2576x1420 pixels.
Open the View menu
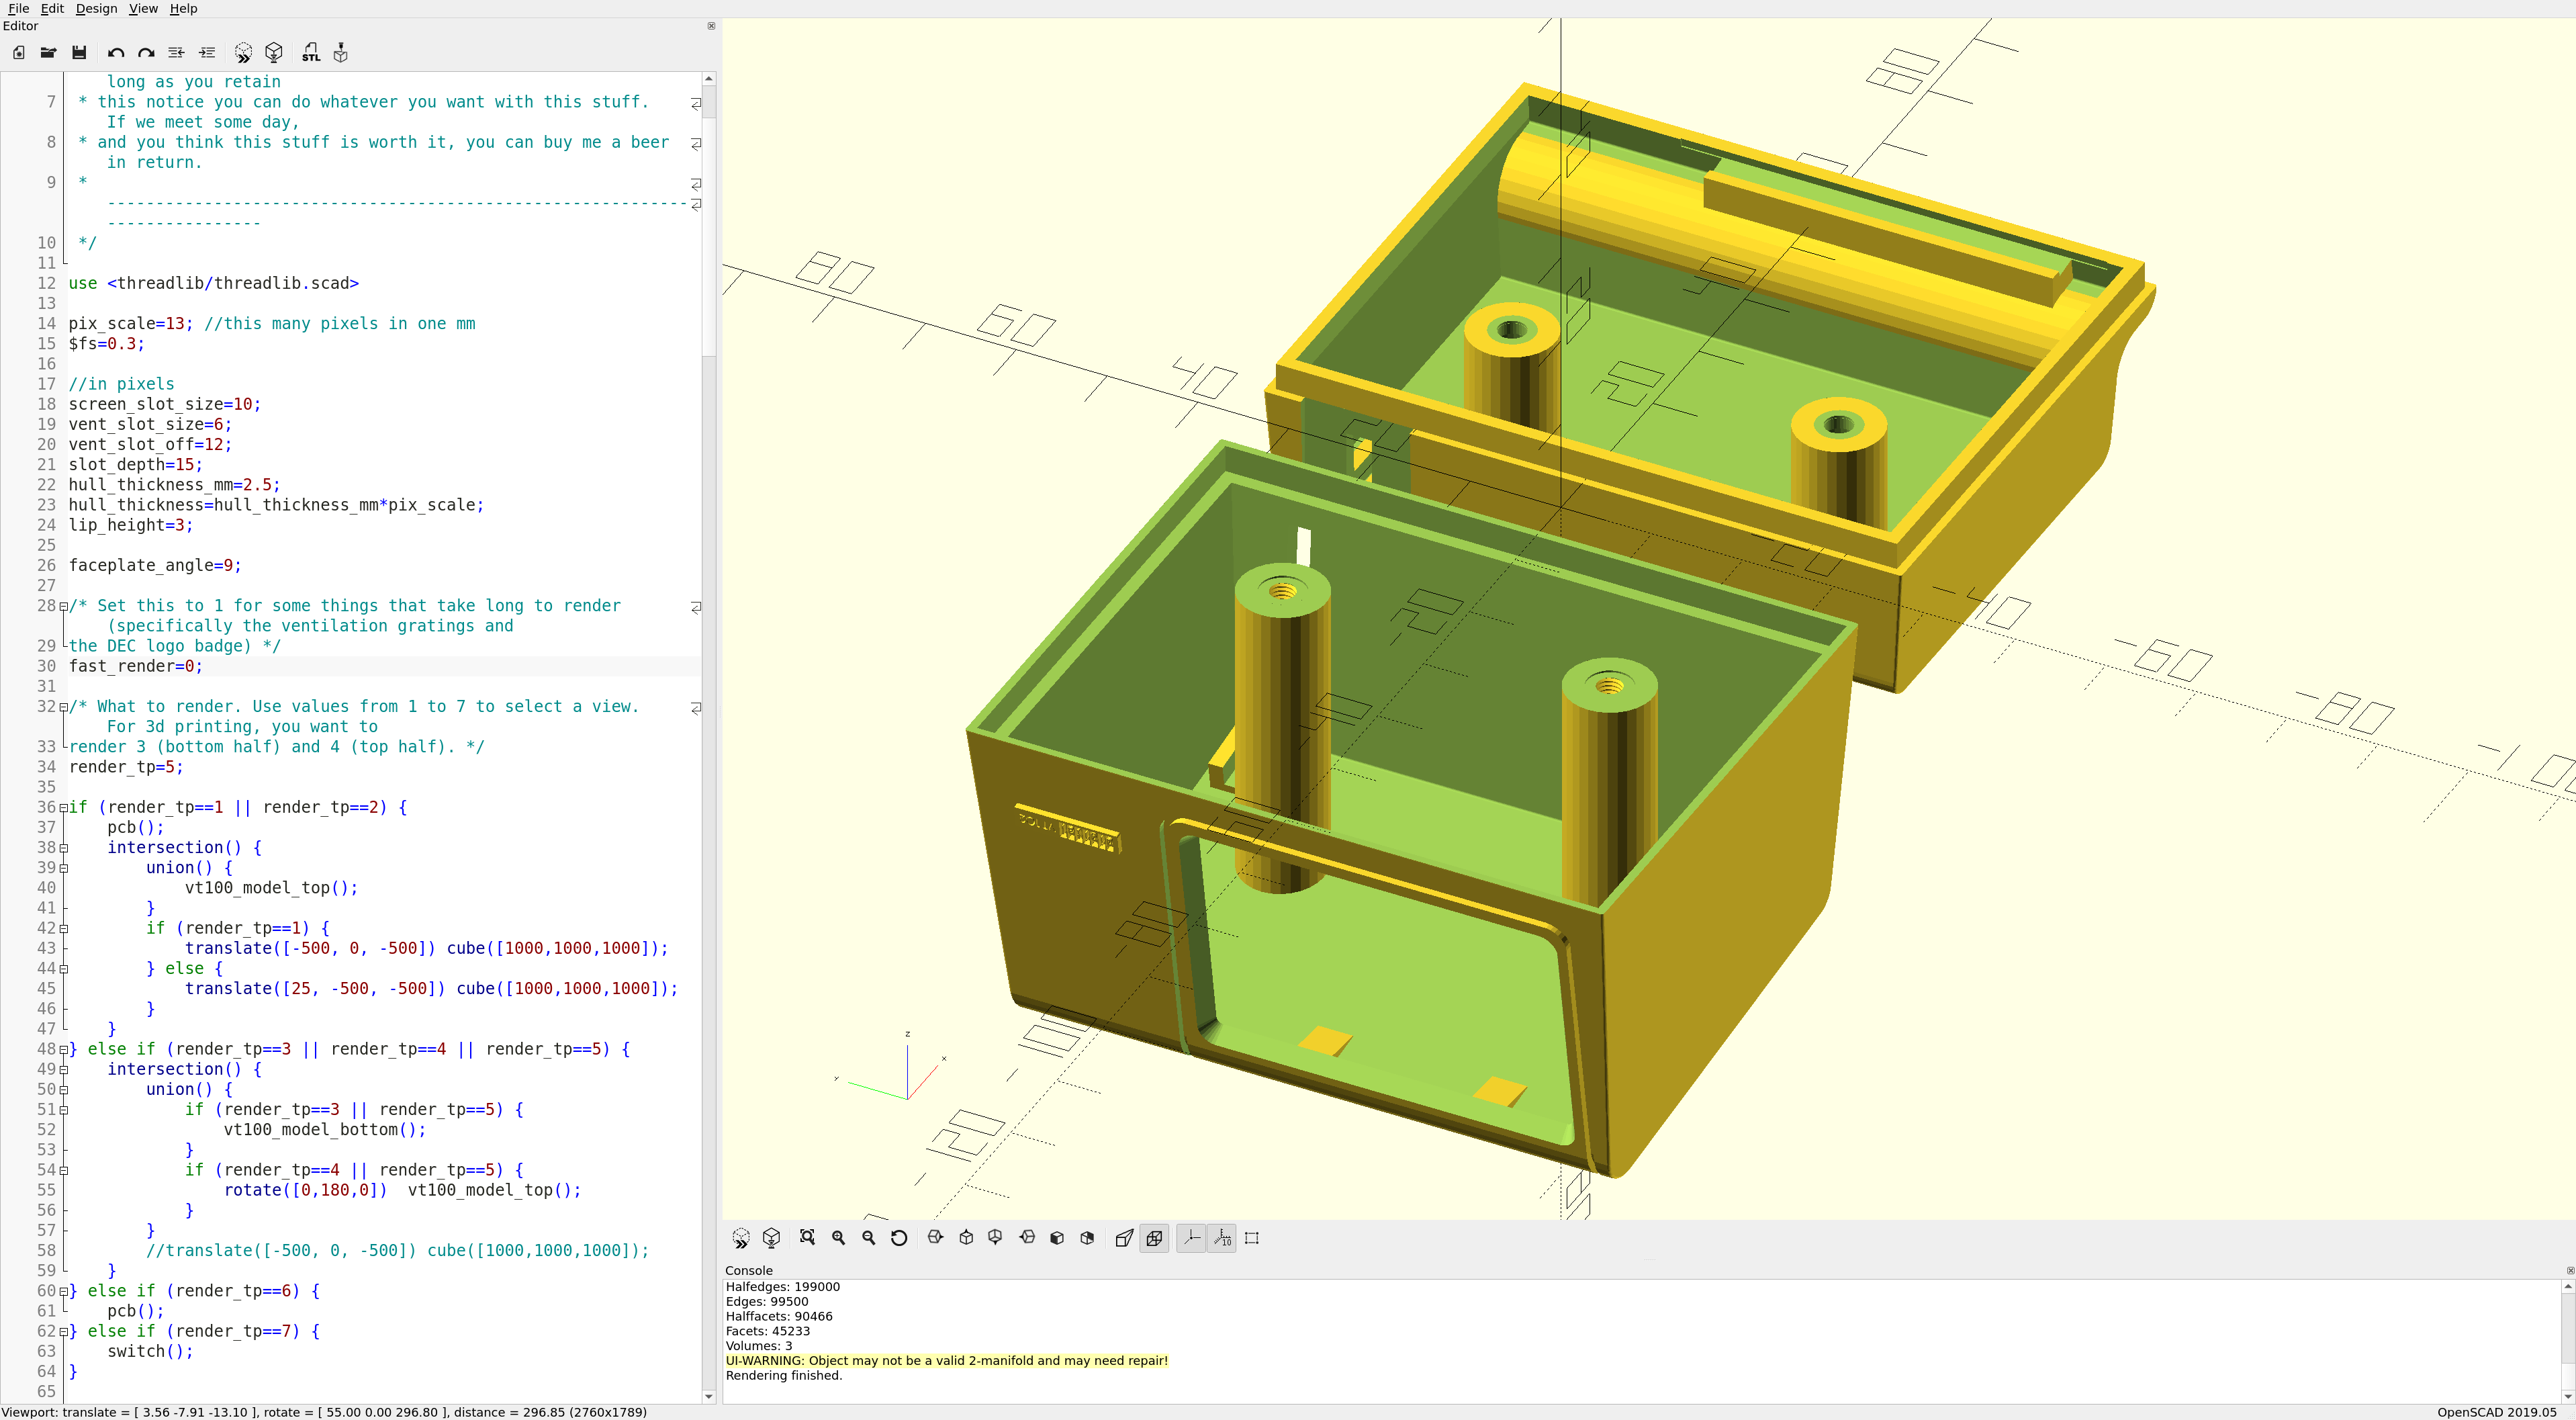coord(143,9)
